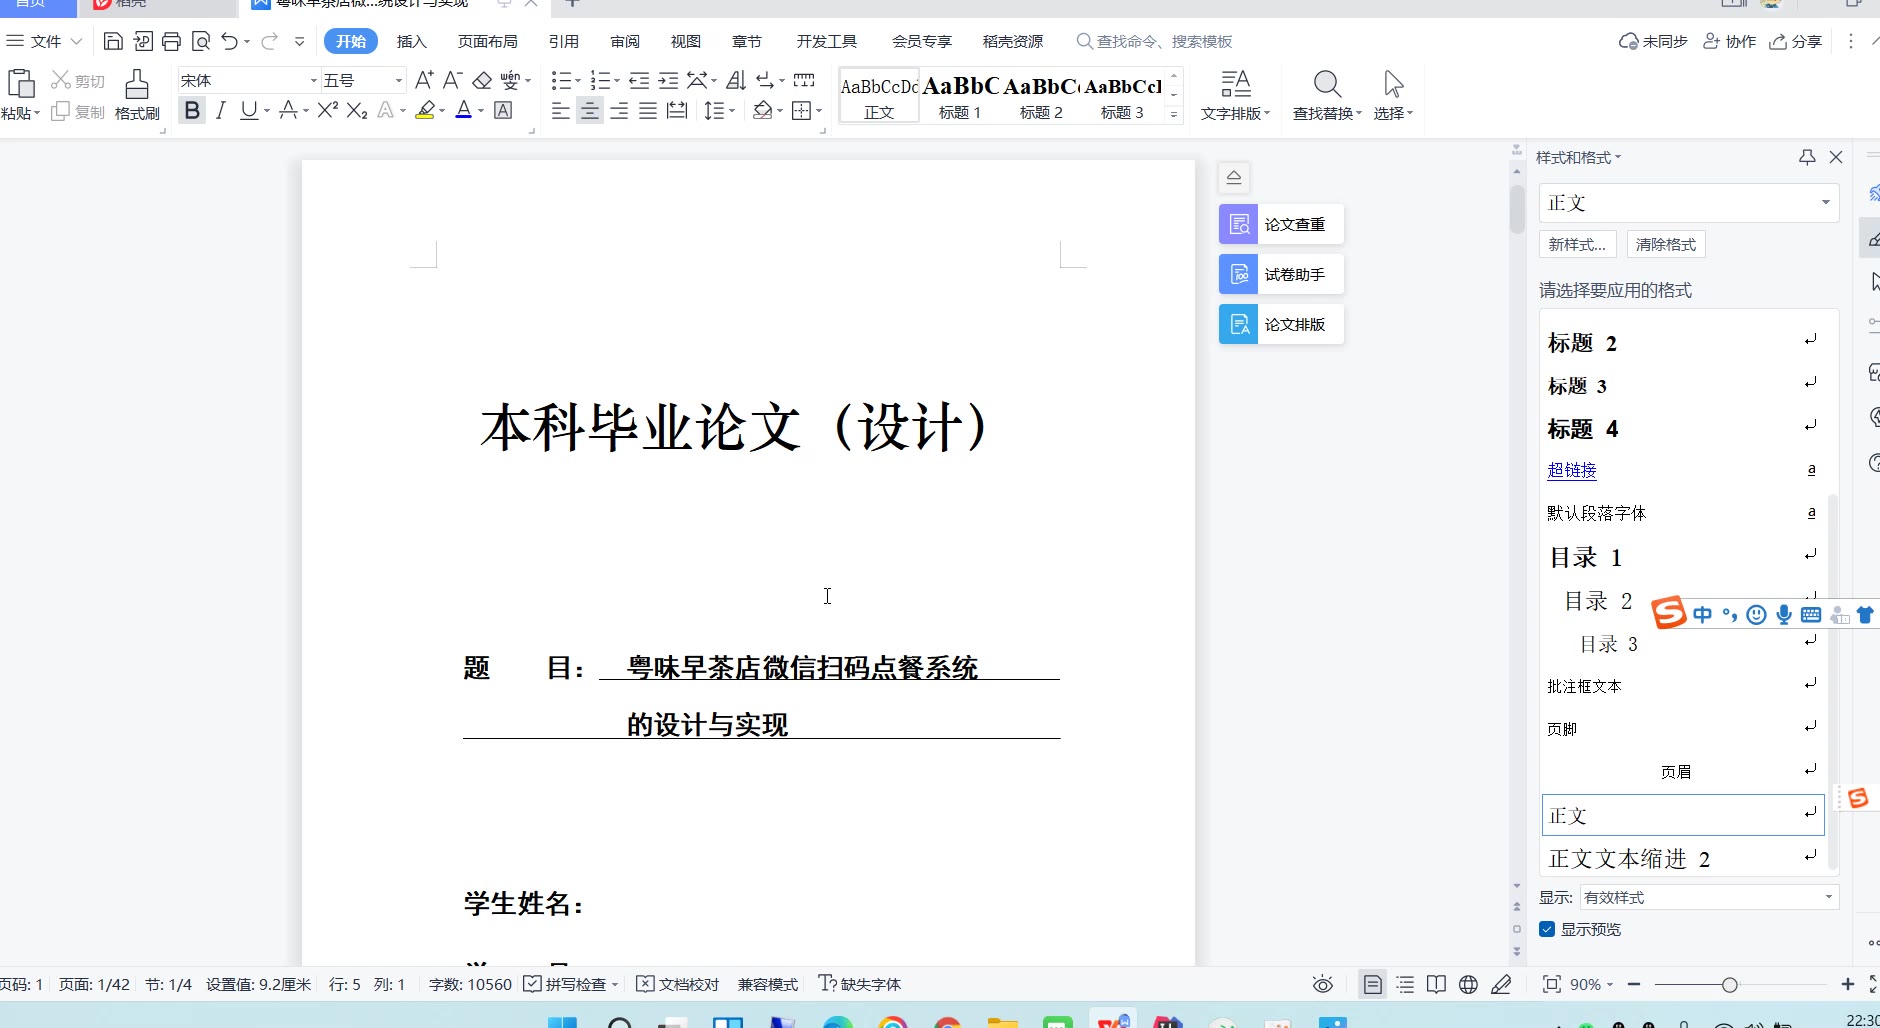The image size is (1880, 1028).
Task: Click the center alignment icon
Action: [x=590, y=111]
